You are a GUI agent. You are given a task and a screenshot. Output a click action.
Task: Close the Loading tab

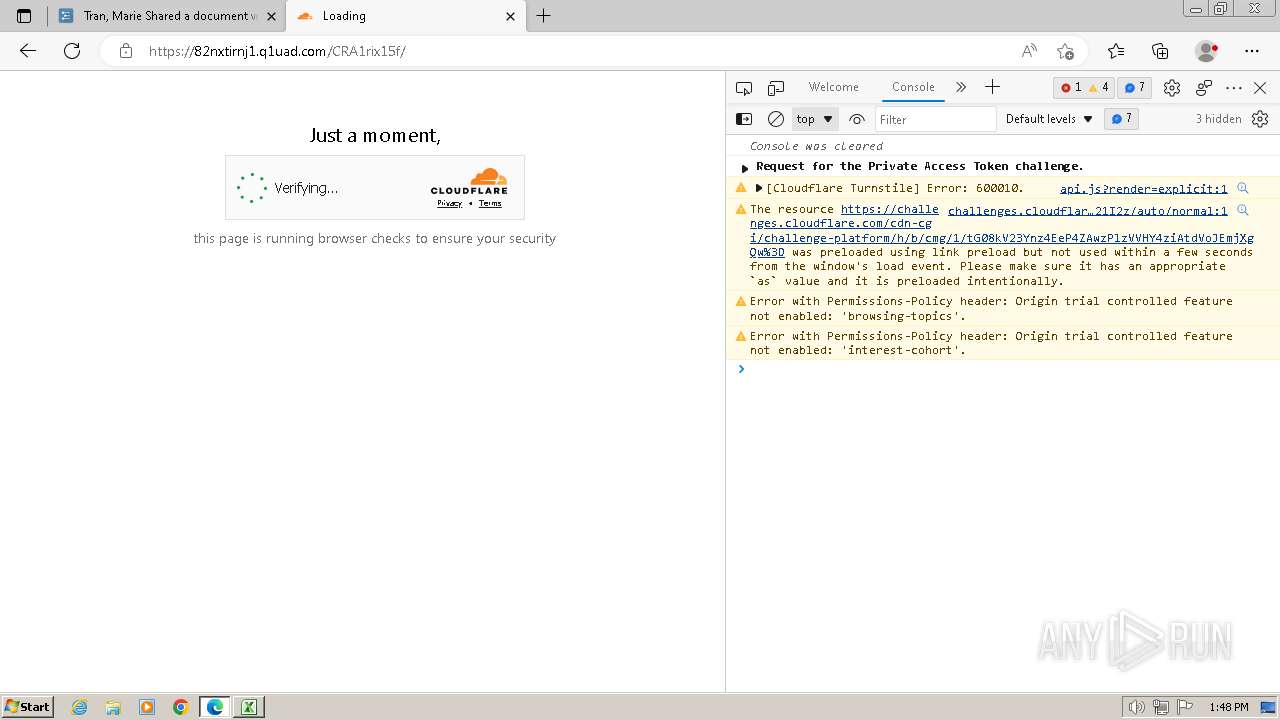pos(511,16)
